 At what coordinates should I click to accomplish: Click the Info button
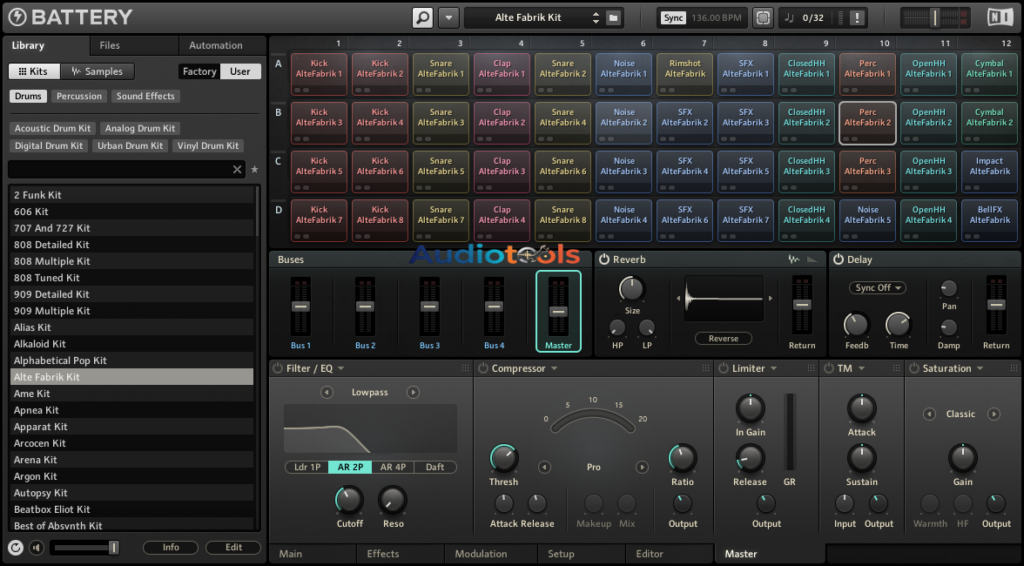coord(170,548)
